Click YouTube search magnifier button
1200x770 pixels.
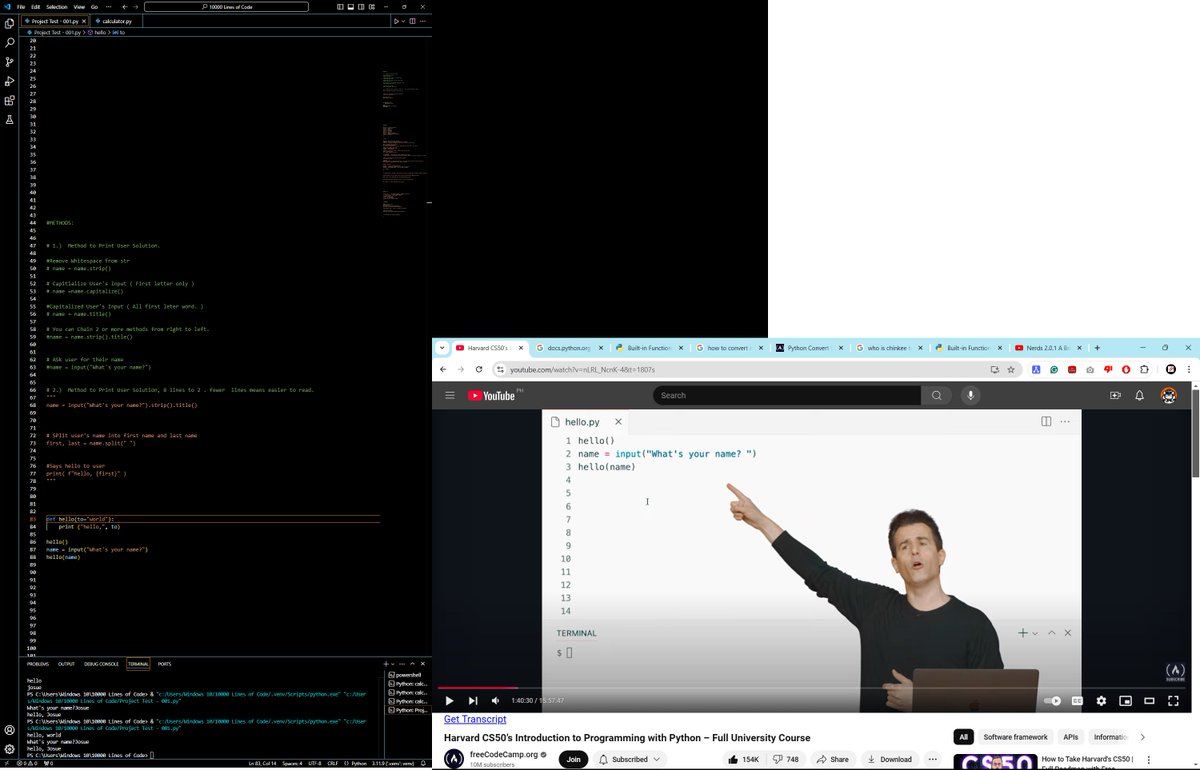(x=936, y=396)
